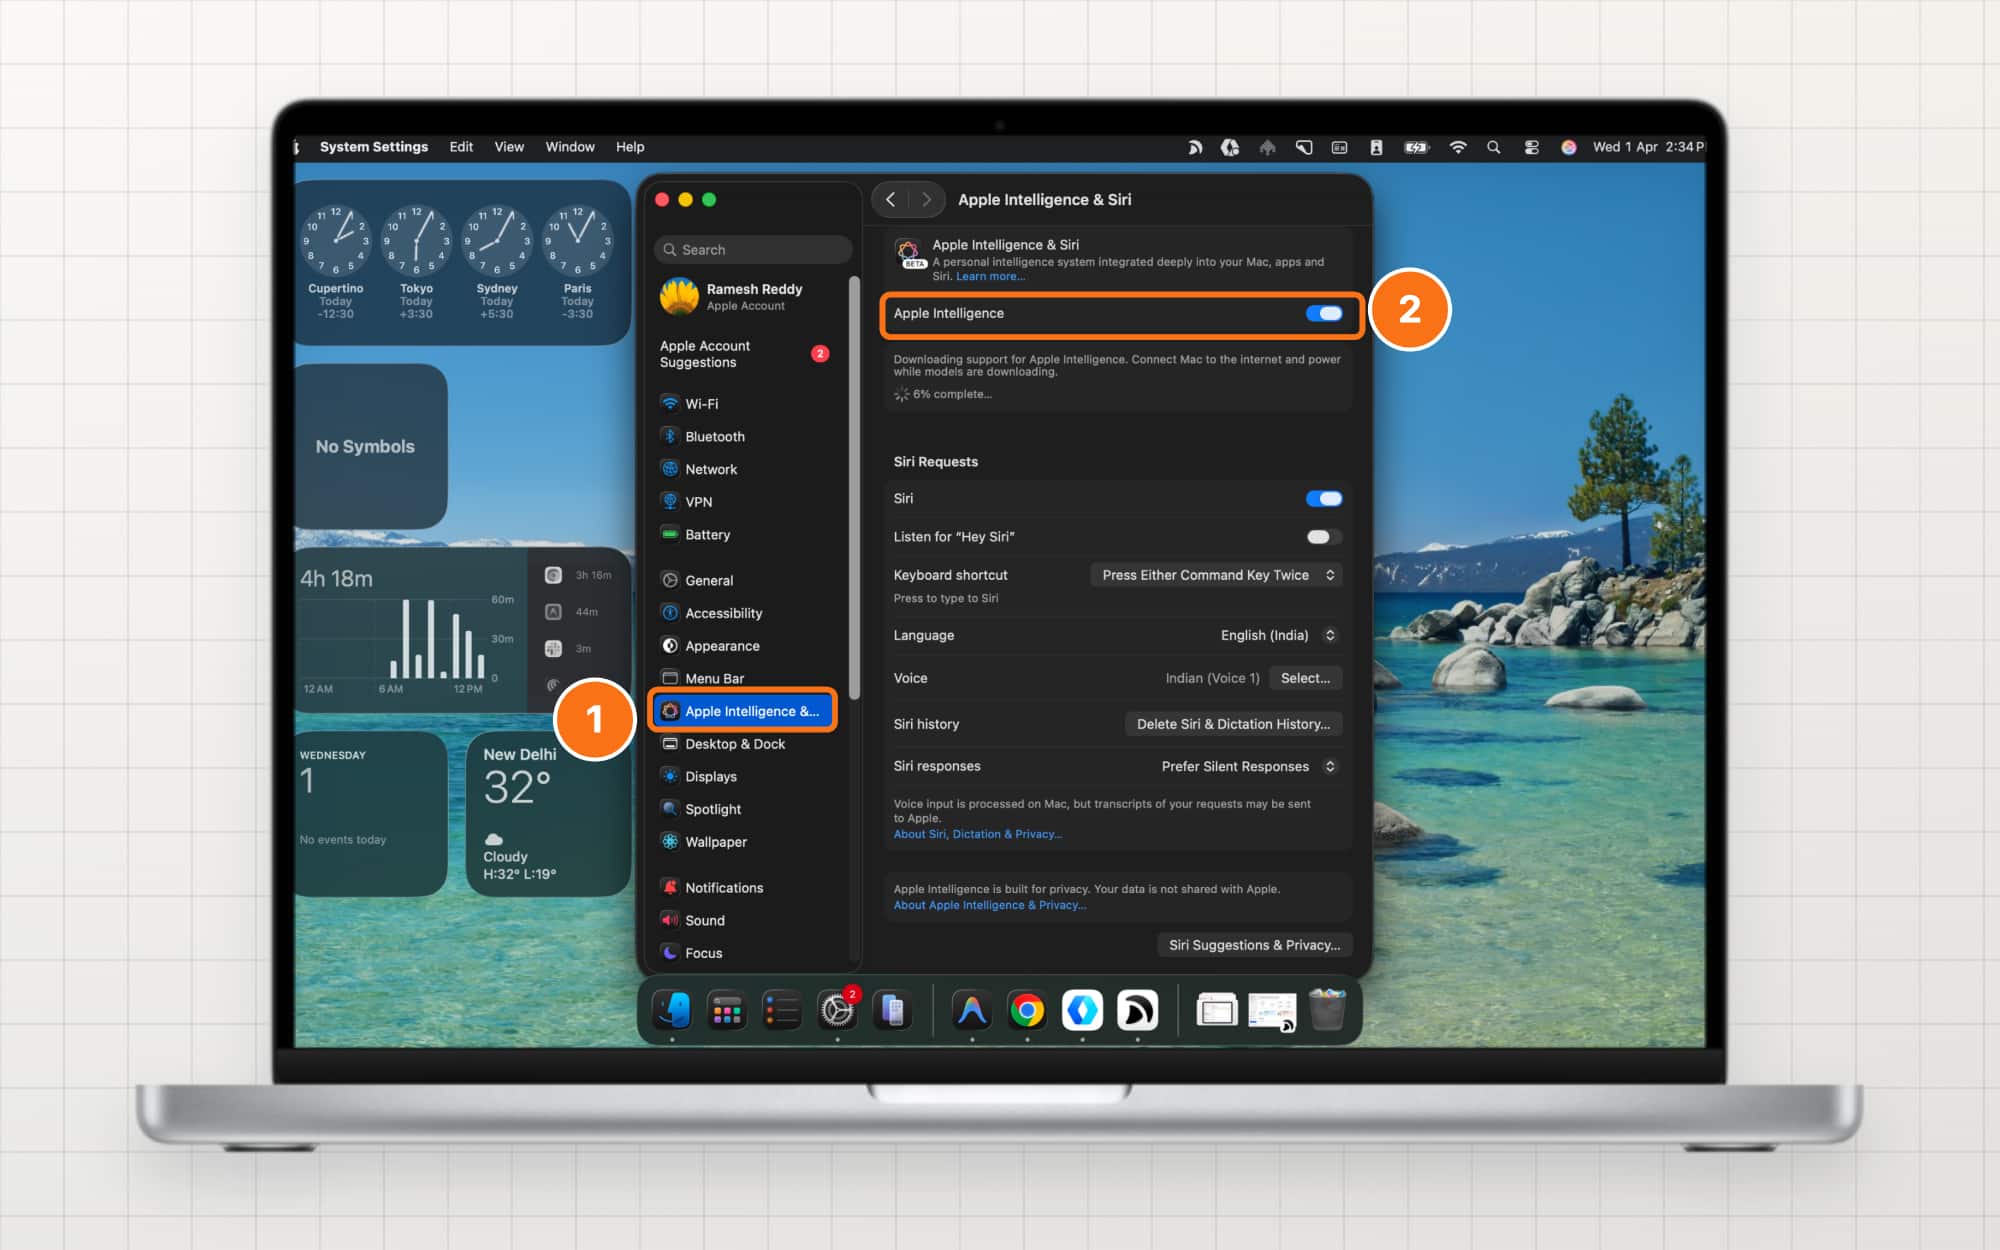This screenshot has width=2000, height=1250.
Task: Click the settings Search field
Action: (753, 250)
